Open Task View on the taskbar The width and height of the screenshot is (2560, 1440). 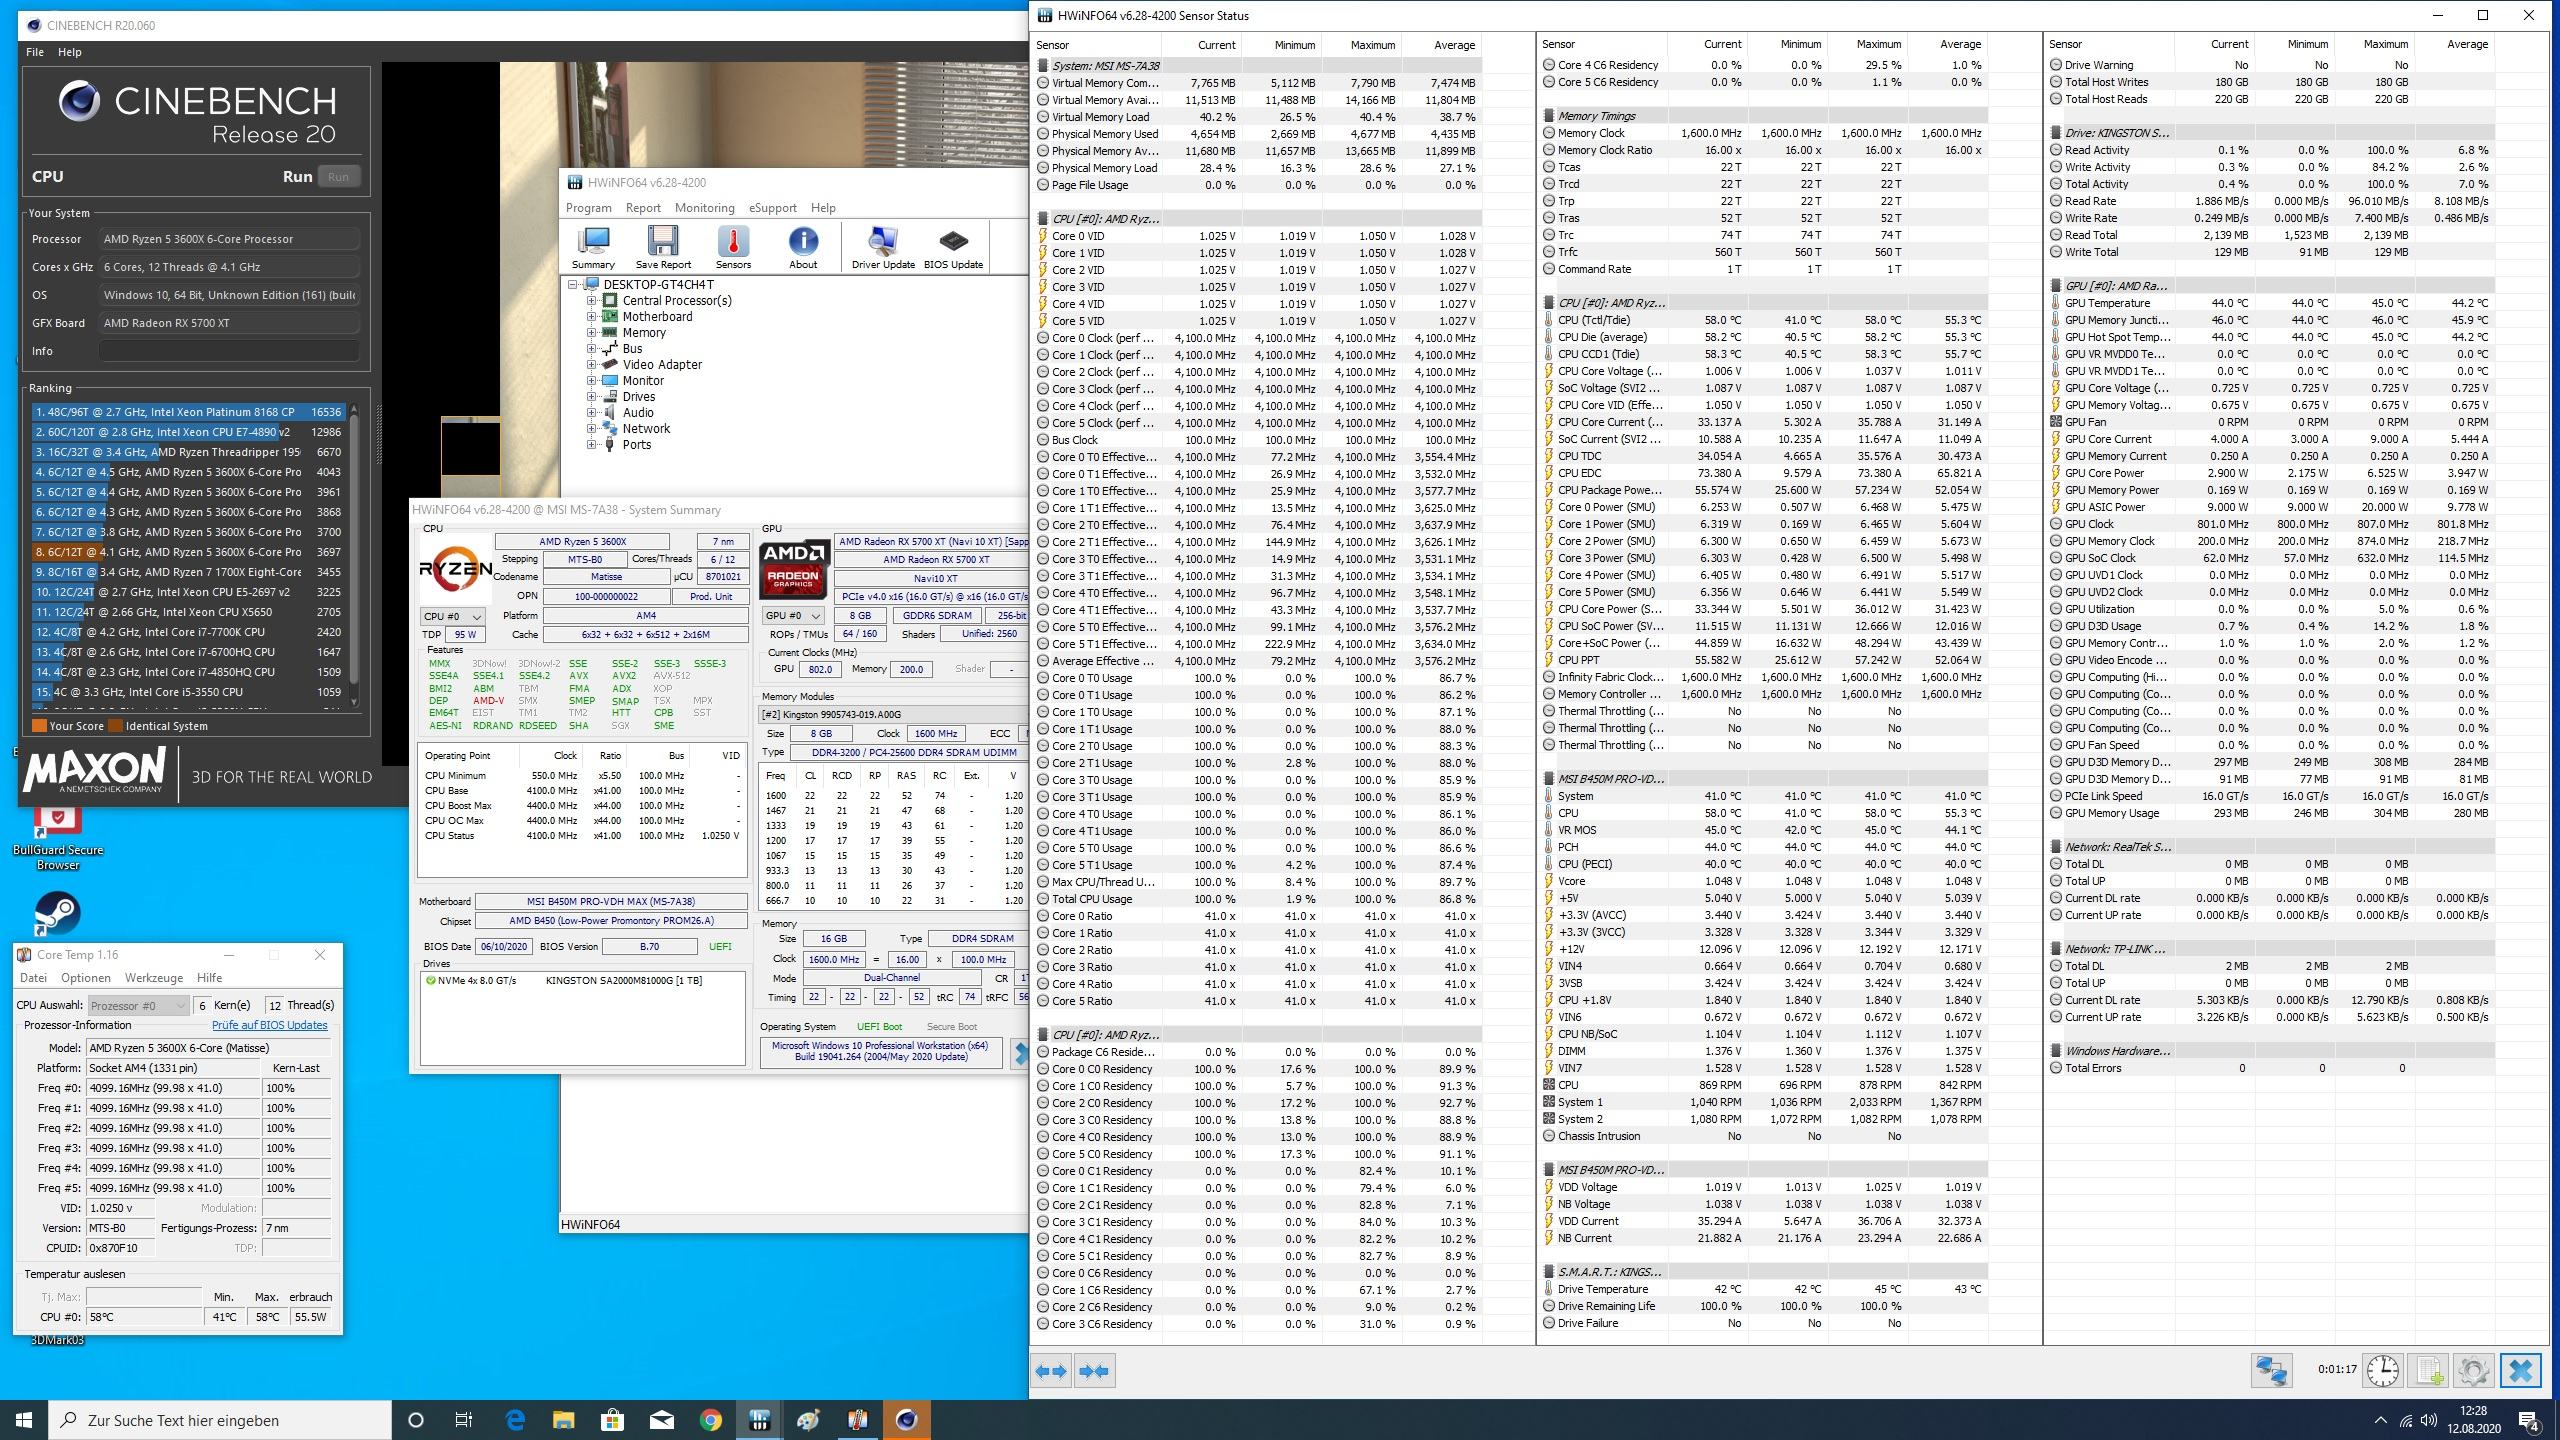464,1420
